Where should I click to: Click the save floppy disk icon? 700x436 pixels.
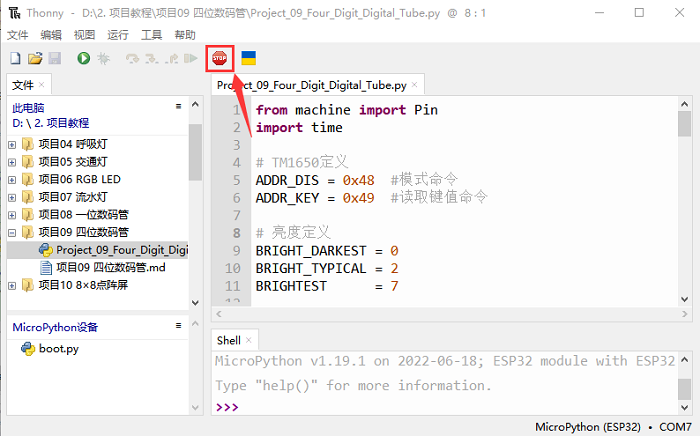coord(54,59)
